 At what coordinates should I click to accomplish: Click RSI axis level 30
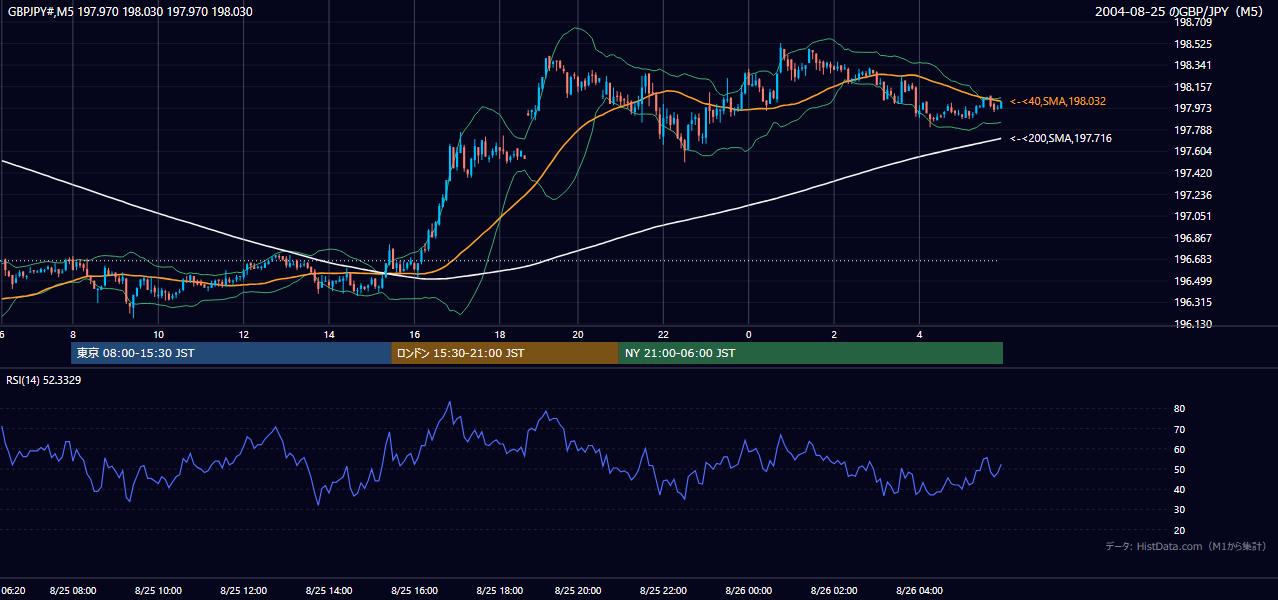pos(1180,510)
